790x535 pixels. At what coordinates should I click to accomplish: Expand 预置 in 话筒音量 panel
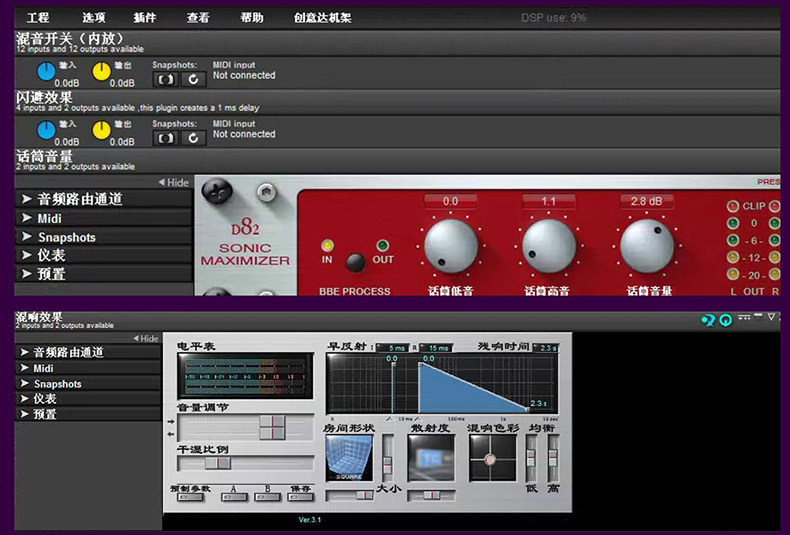[103, 274]
